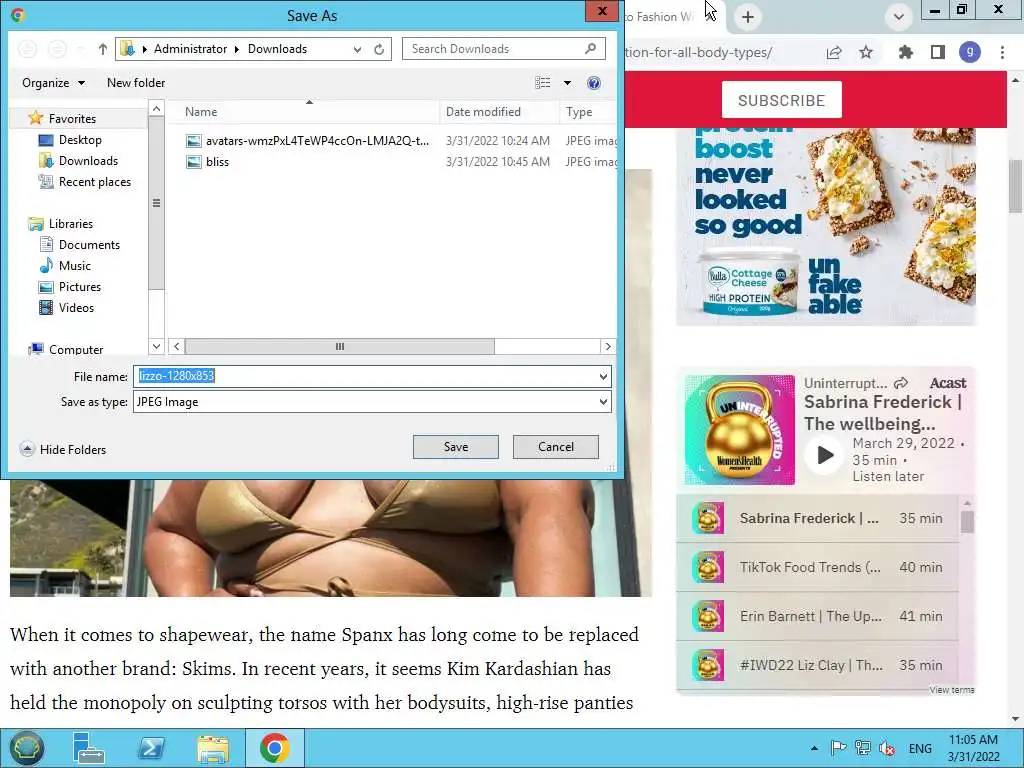
Task: Open the Music library
Action: pos(74,266)
